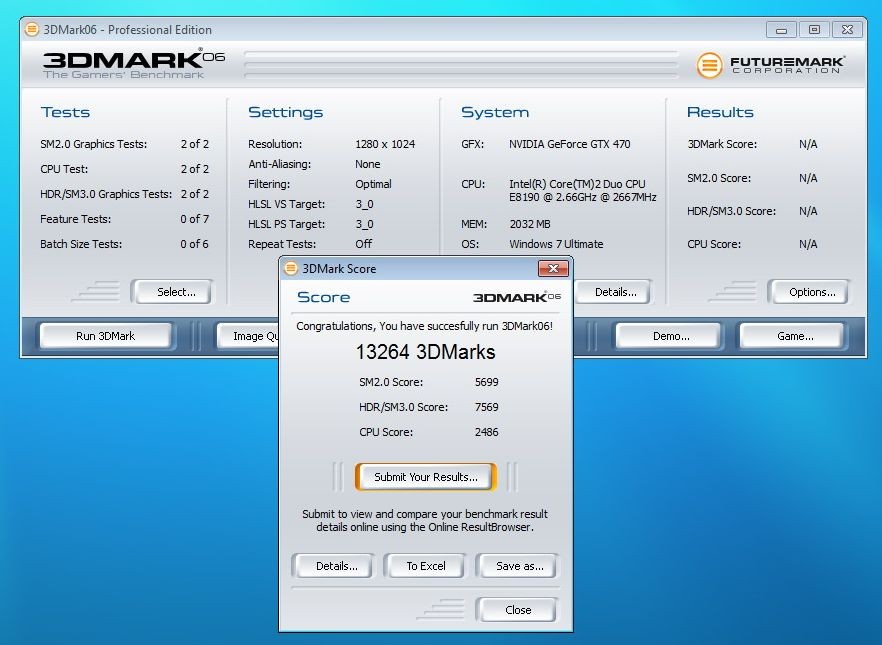Viewport: 882px width, 645px height.
Task: Dismiss the dialog with Close button
Action: click(x=517, y=610)
